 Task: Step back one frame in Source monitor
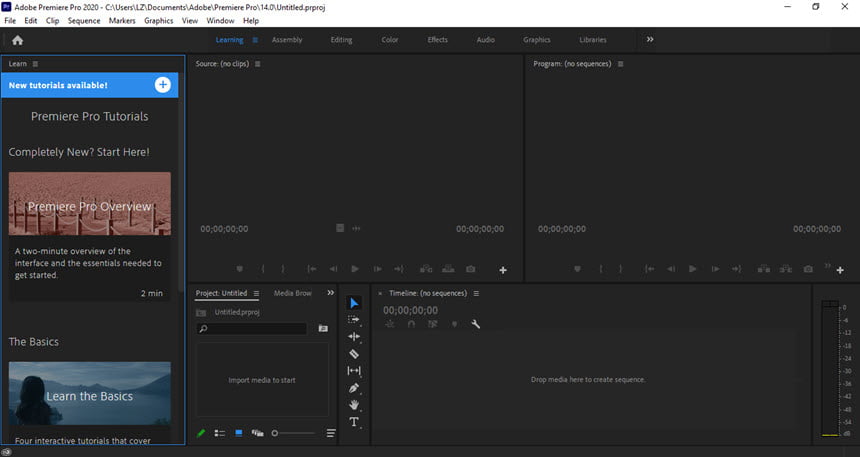click(333, 269)
